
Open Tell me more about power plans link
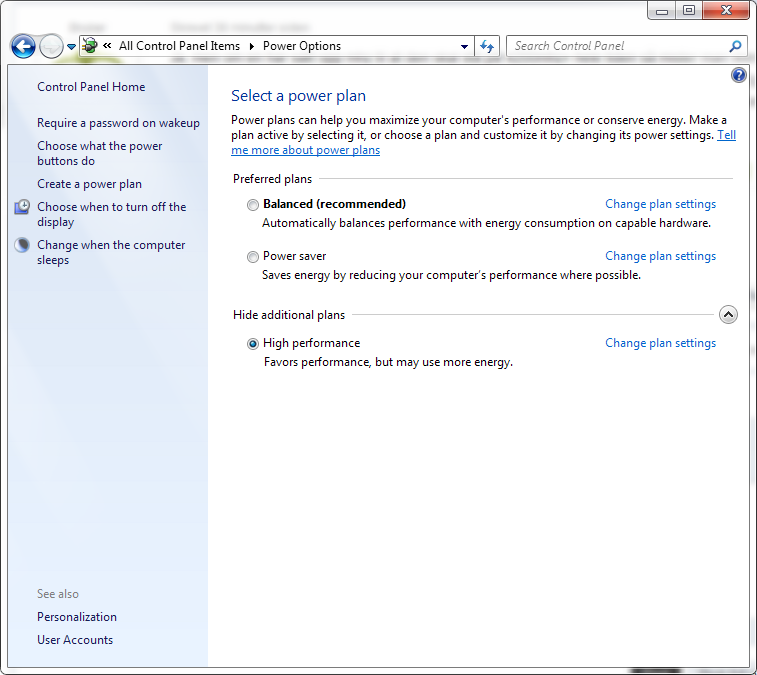point(306,150)
